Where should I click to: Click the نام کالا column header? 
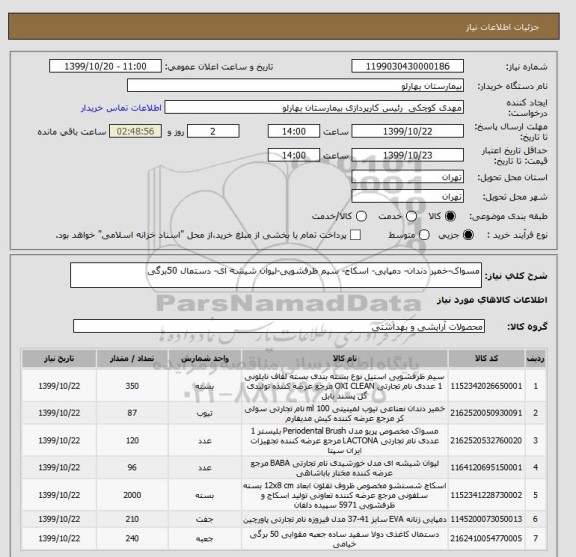pos(345,359)
